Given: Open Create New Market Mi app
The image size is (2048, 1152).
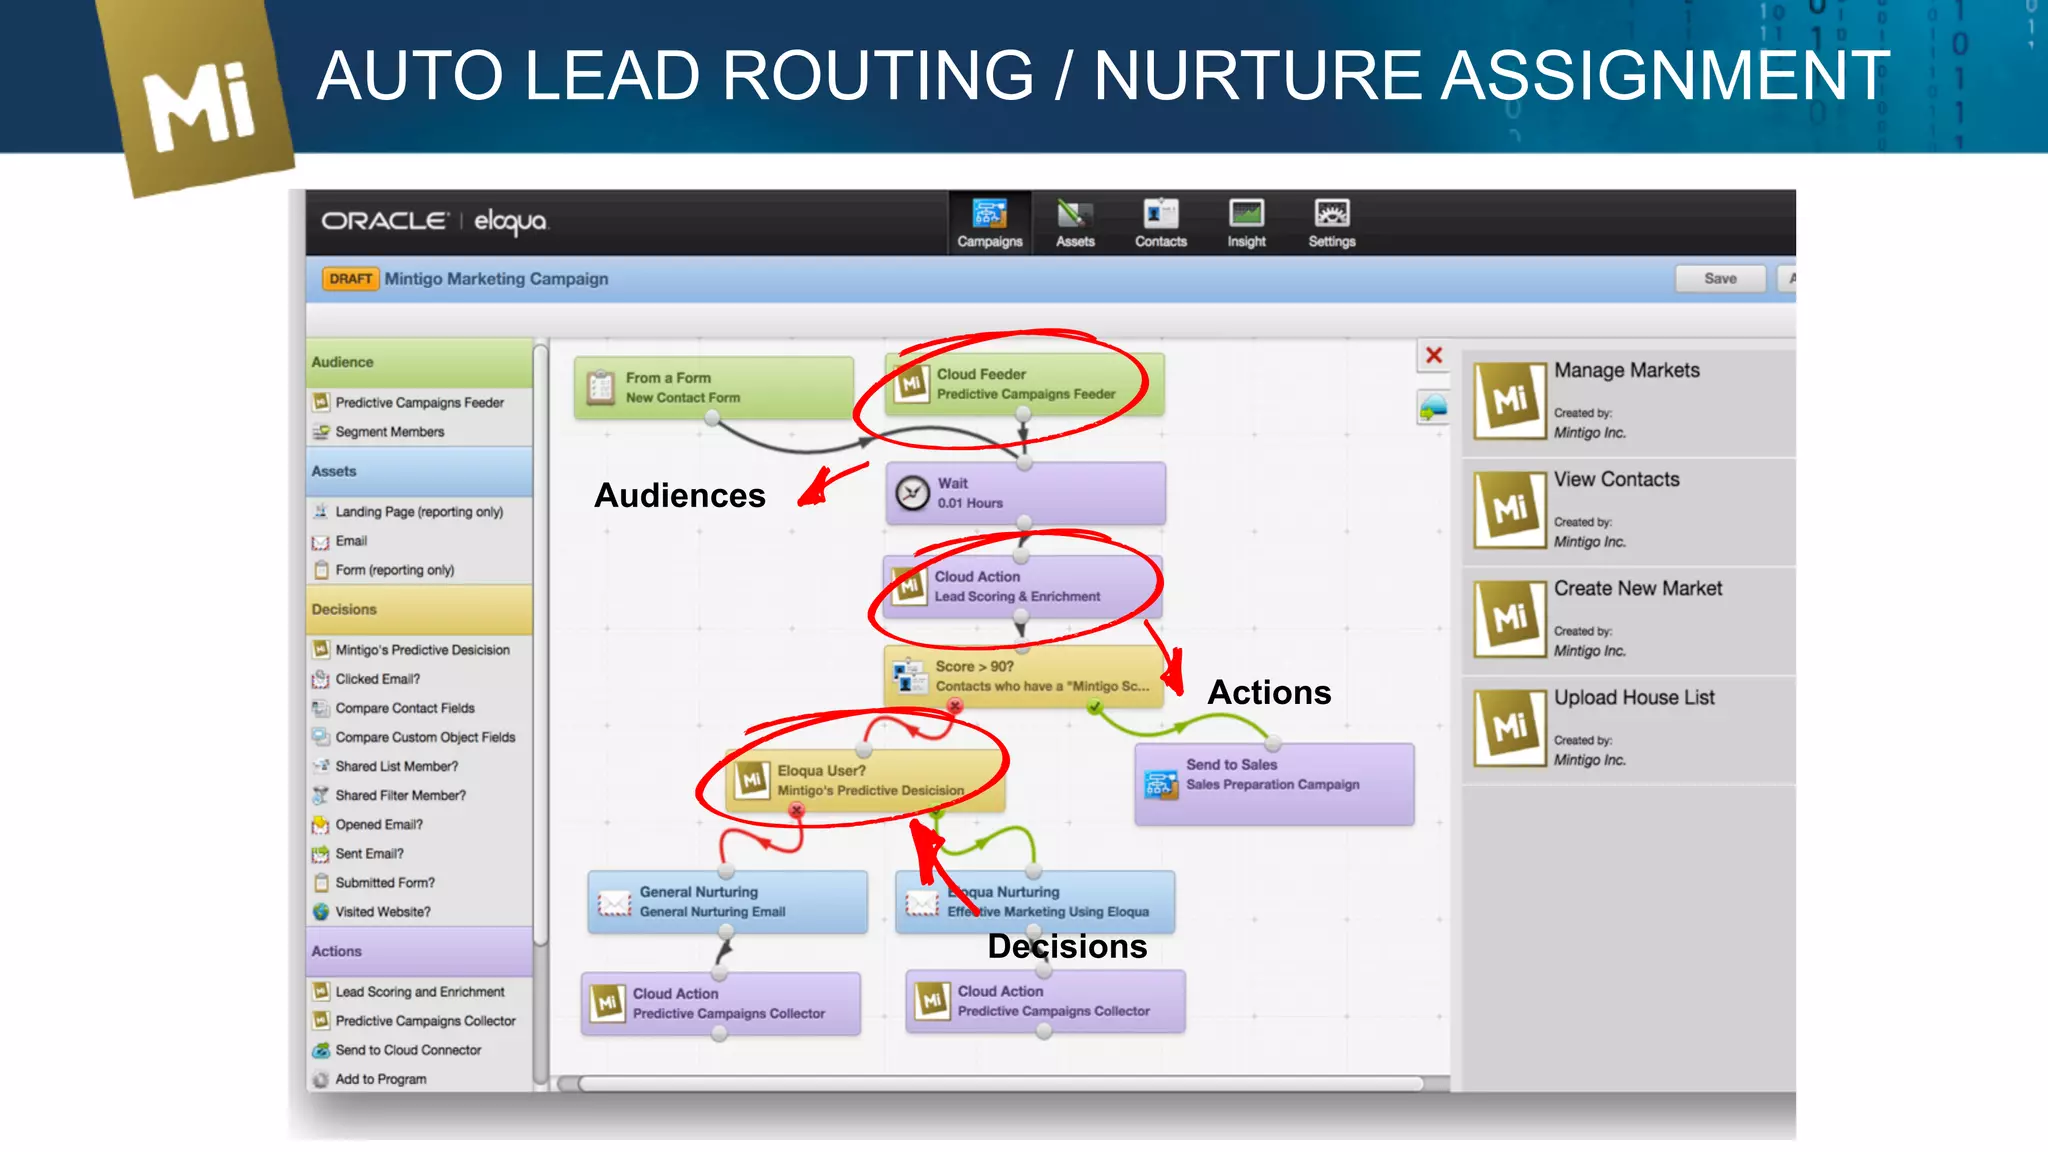Looking at the screenshot, I should point(1510,619).
